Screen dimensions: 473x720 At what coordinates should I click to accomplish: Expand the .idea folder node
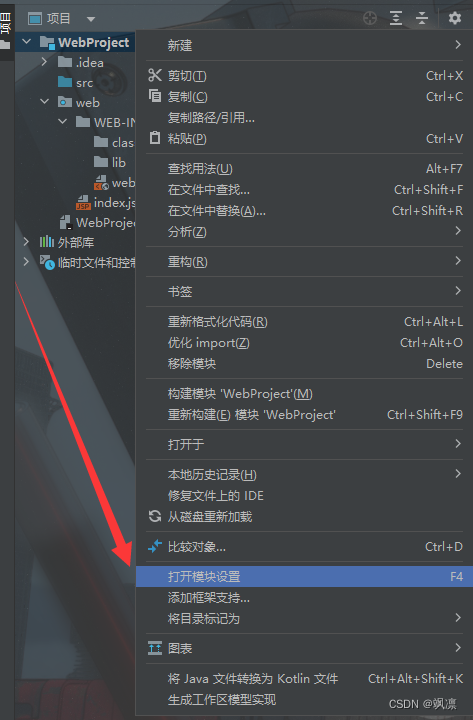(x=45, y=62)
